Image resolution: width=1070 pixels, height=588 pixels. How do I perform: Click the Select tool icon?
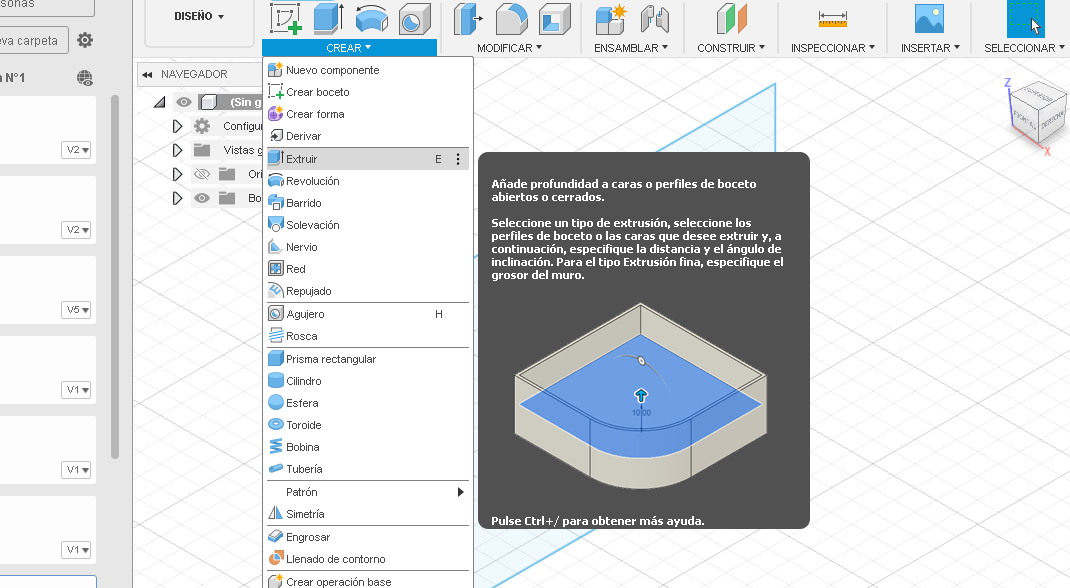pyautogui.click(x=1025, y=18)
